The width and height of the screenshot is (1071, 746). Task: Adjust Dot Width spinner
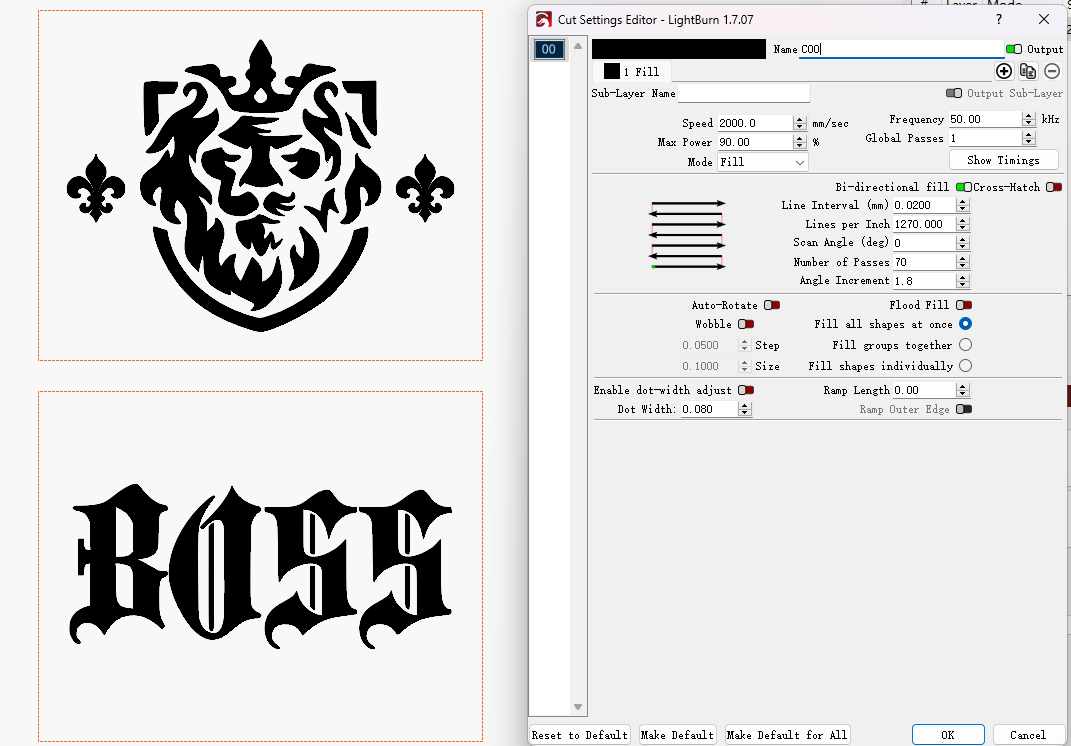coord(745,409)
